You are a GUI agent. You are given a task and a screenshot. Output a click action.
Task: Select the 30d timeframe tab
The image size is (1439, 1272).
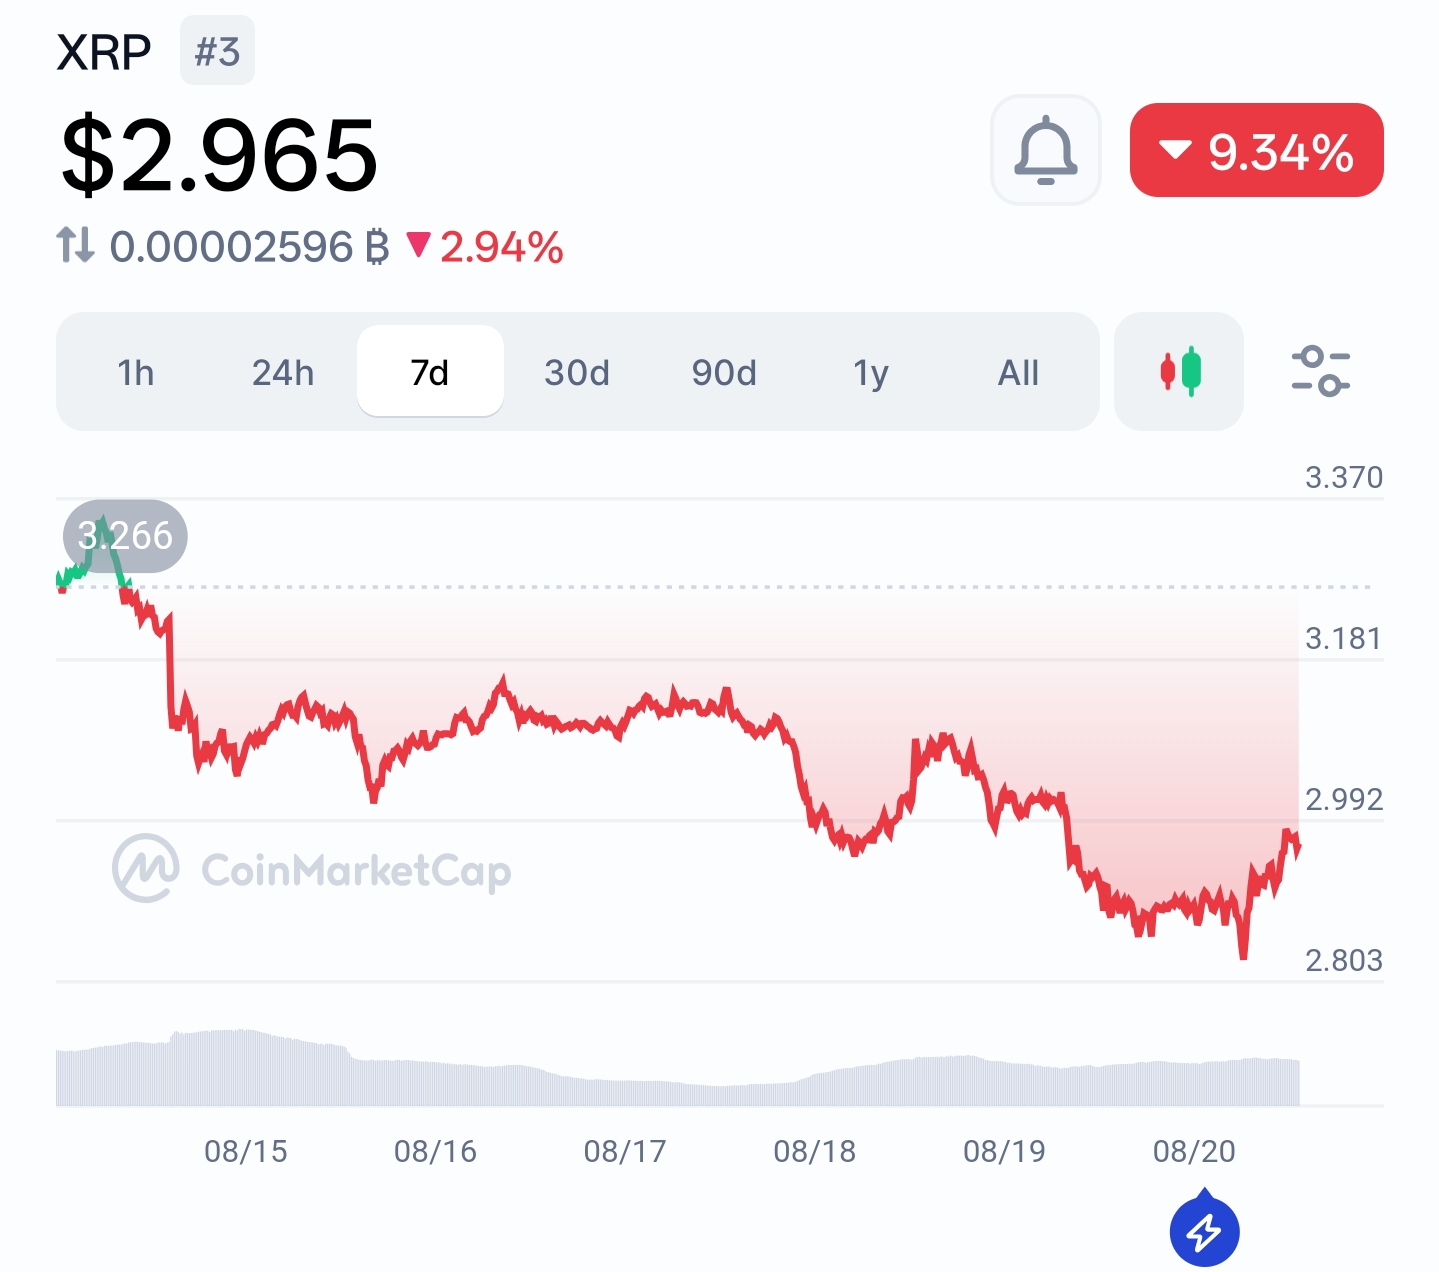[x=577, y=372]
